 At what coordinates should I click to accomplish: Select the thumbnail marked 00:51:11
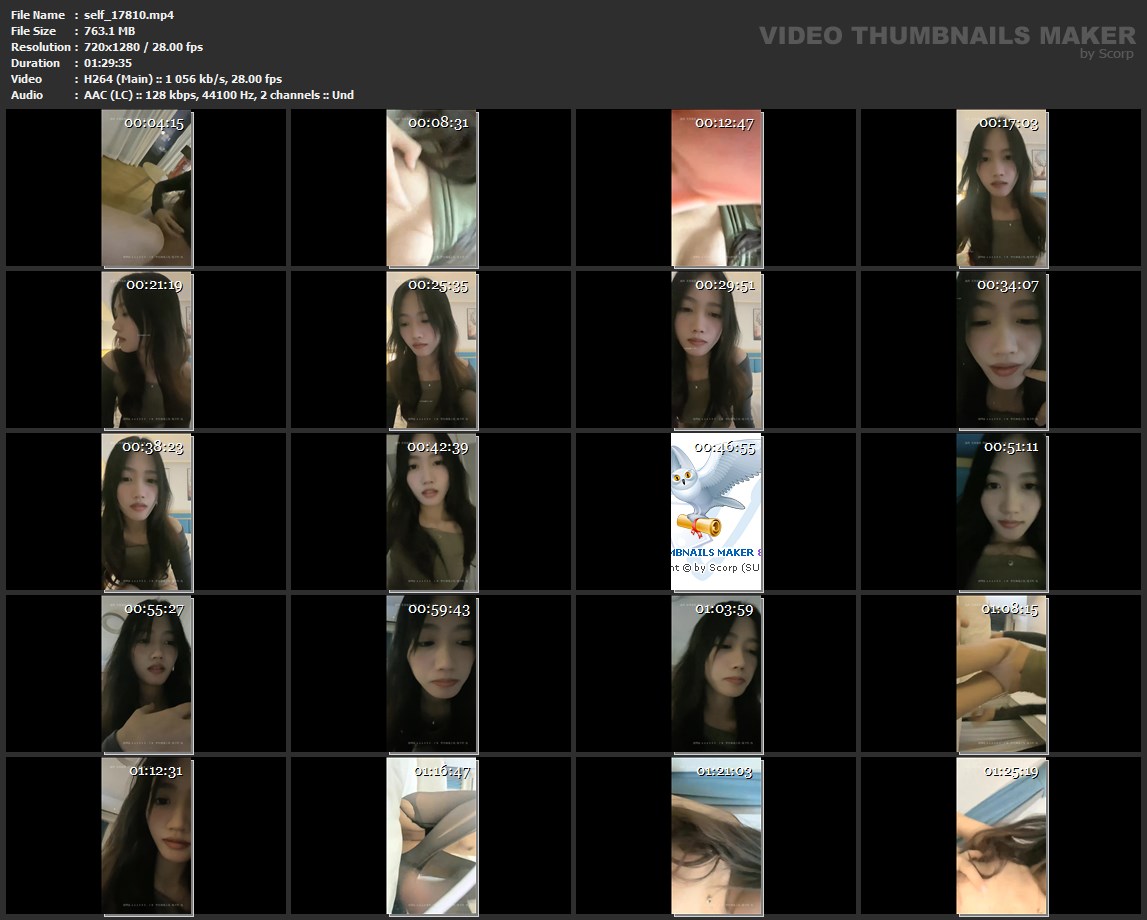click(x=1001, y=512)
